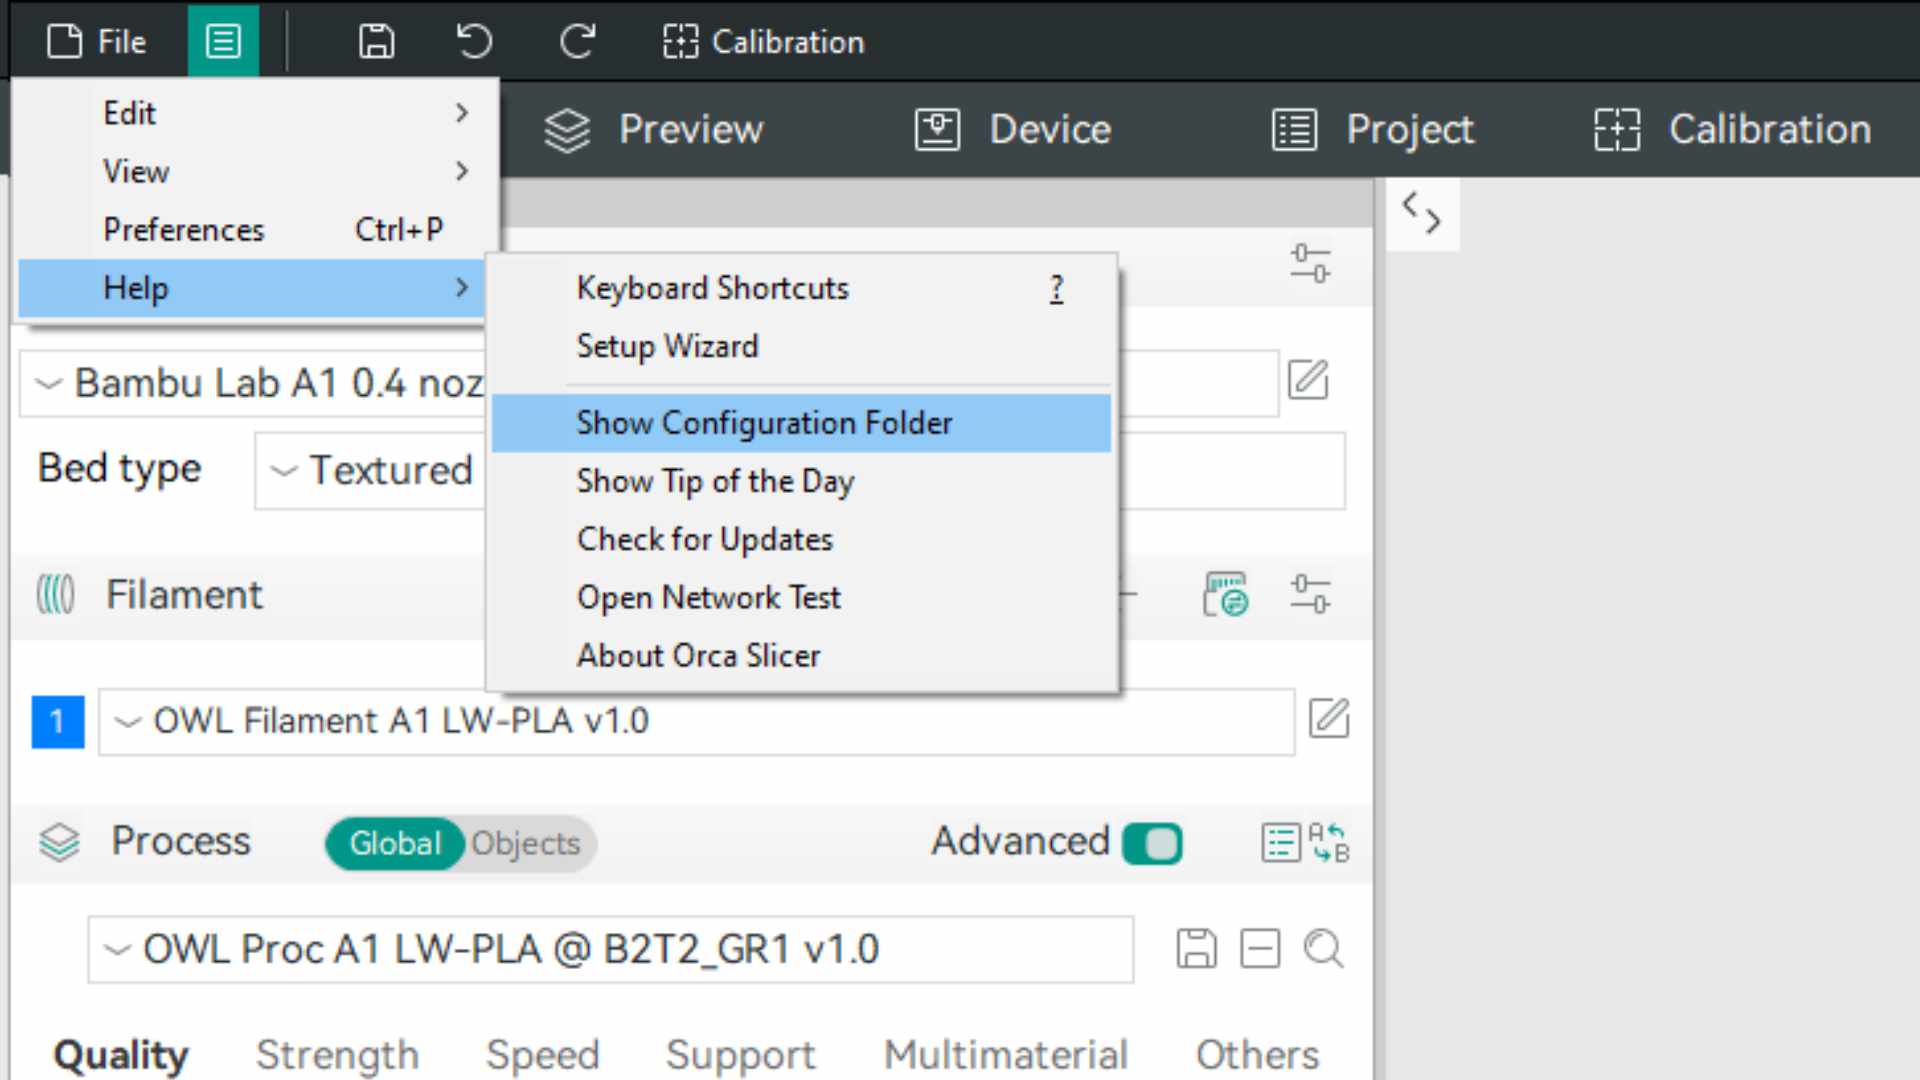Select Show Configuration Folder menu item
Viewport: 1920px width, 1080px height.
[764, 423]
